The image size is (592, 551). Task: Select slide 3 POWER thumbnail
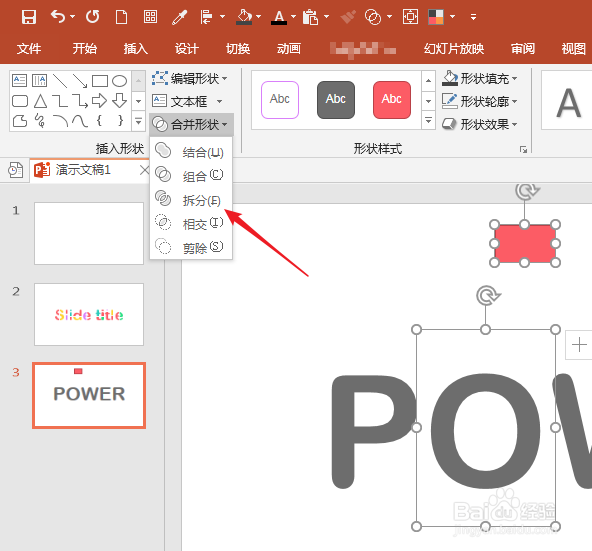click(89, 395)
